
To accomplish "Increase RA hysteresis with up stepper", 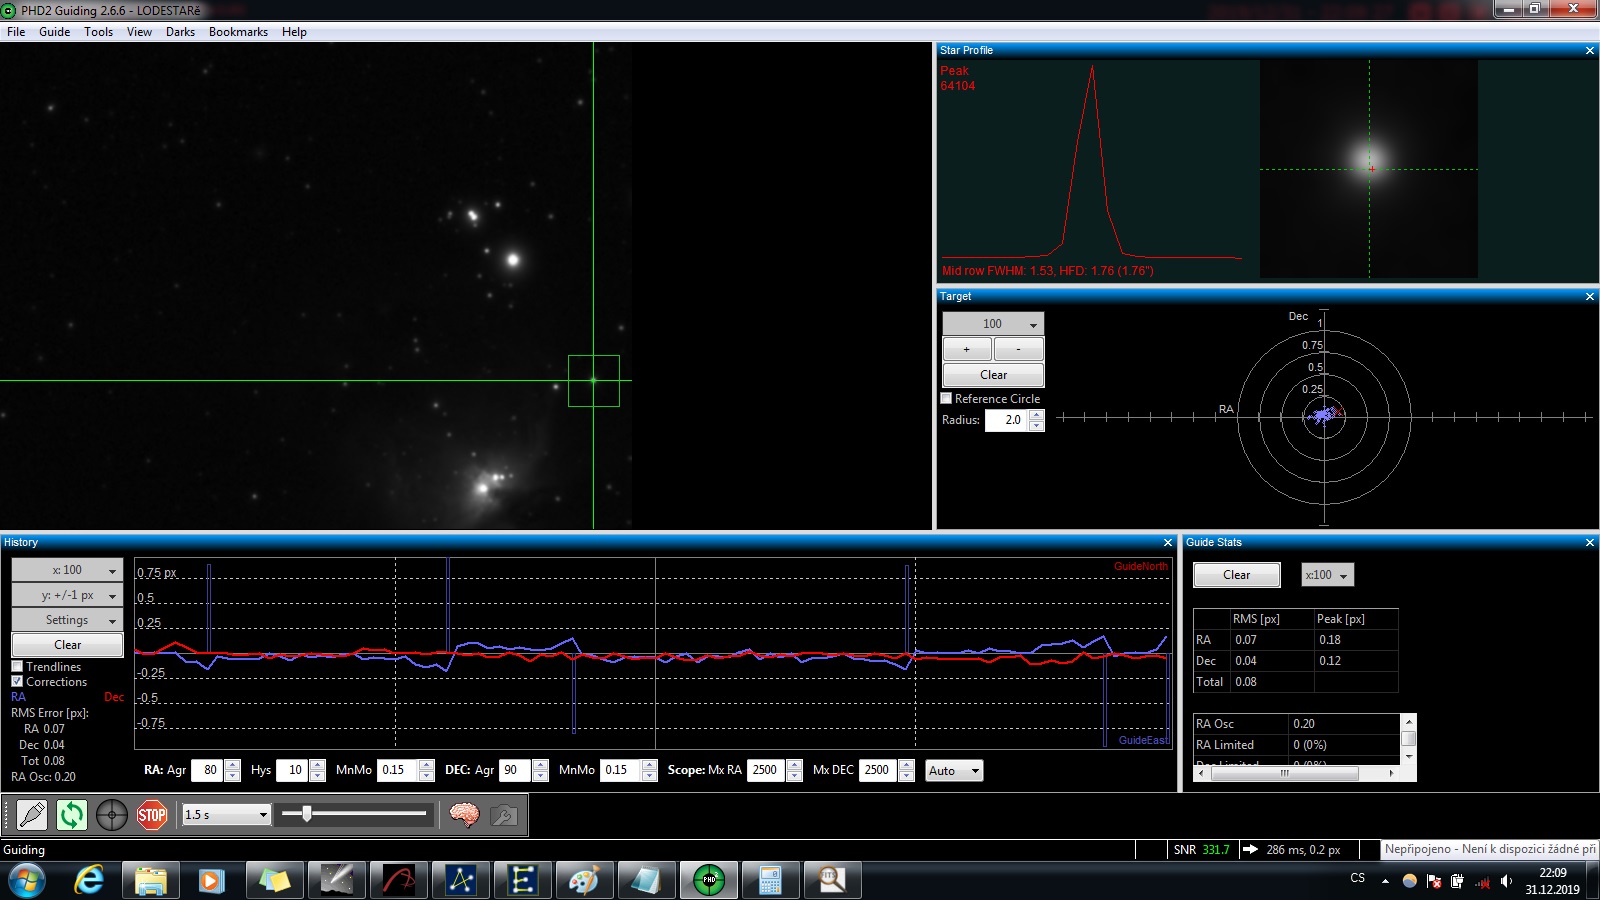I will 318,765.
